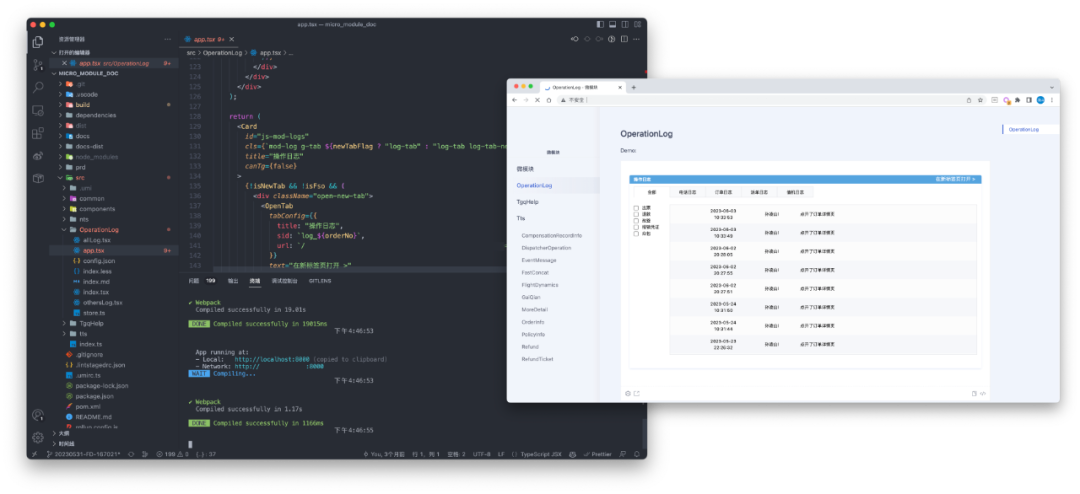Screen dimensions: 1080x494
Task: Click the errors and warnings count in status bar
Action: pos(172,454)
